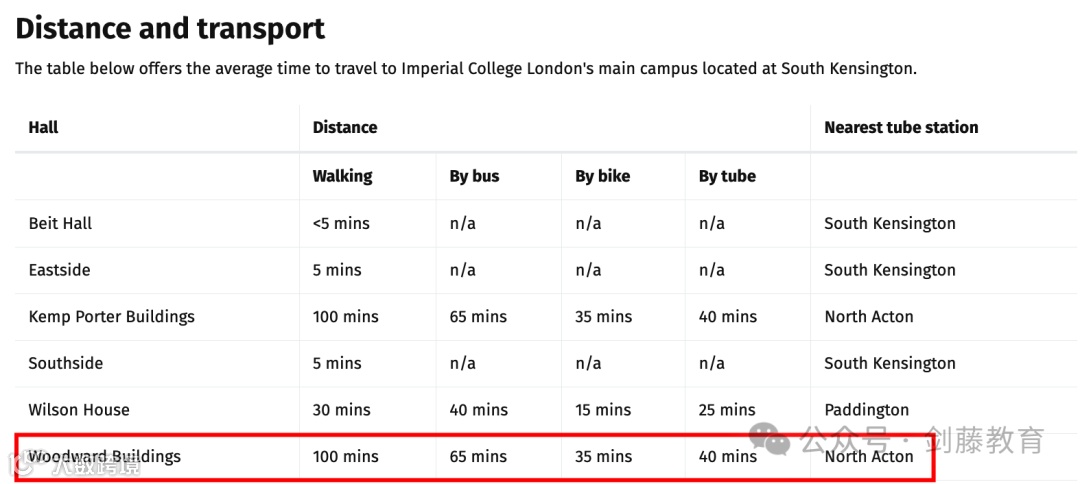The image size is (1080, 484).
Task: Click the "By bus" sub-header
Action: 474,176
